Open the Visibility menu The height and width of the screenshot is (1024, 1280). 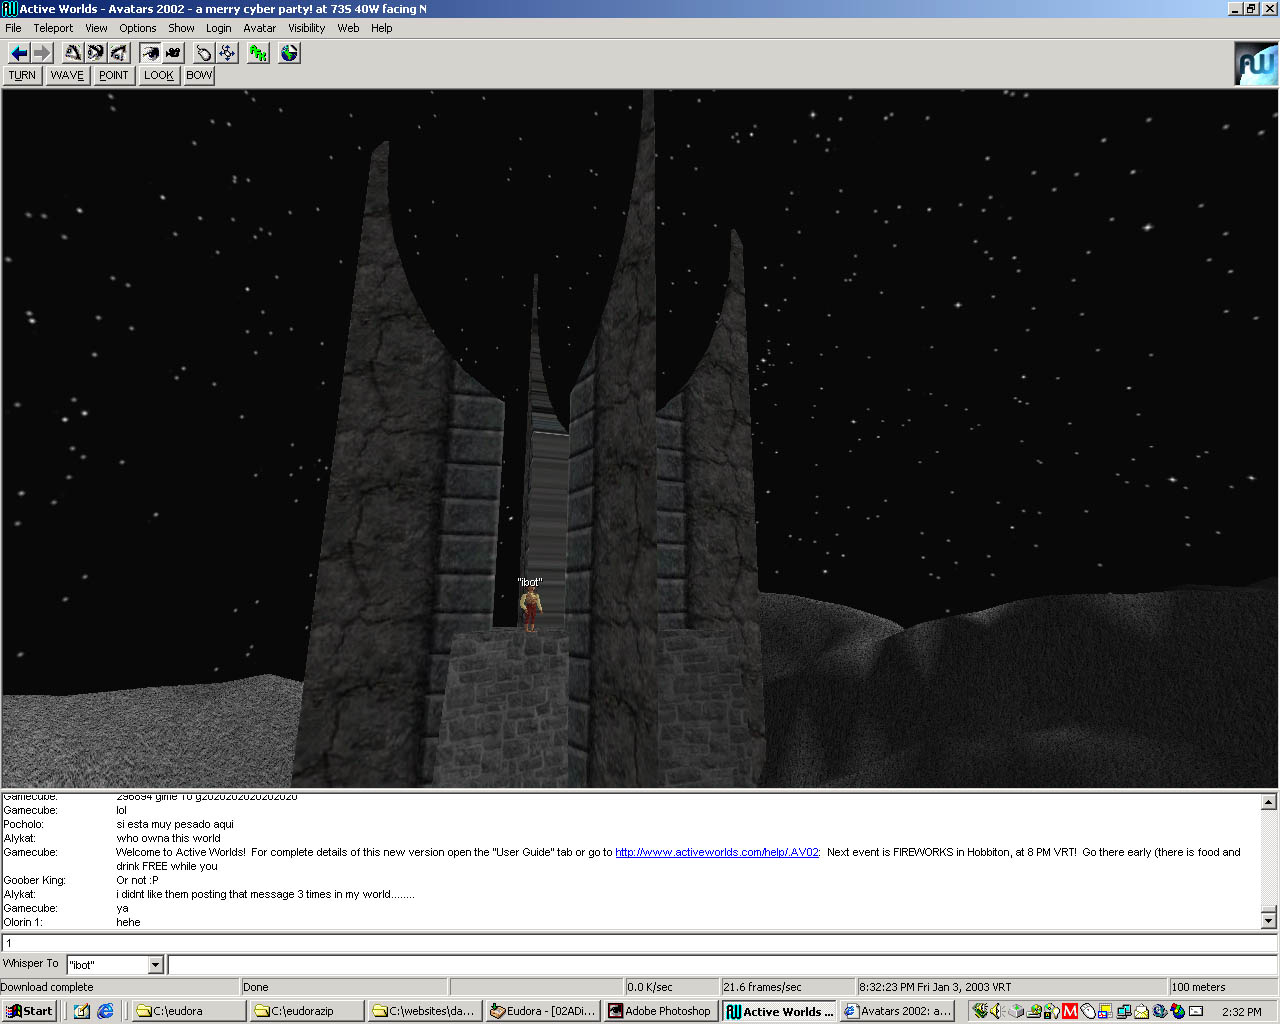(x=306, y=28)
